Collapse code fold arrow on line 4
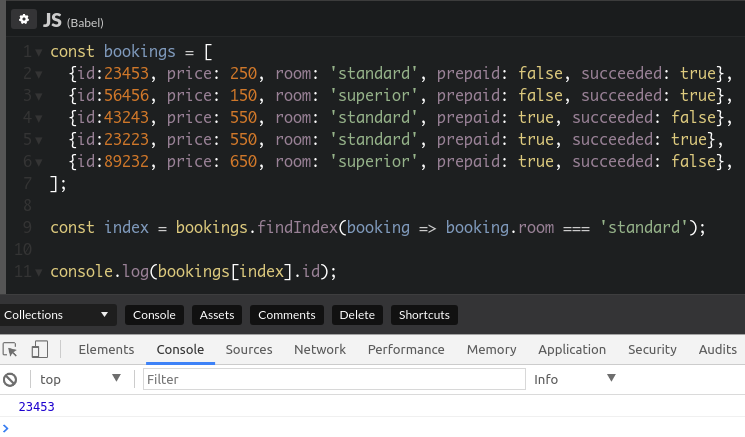 pos(38,118)
